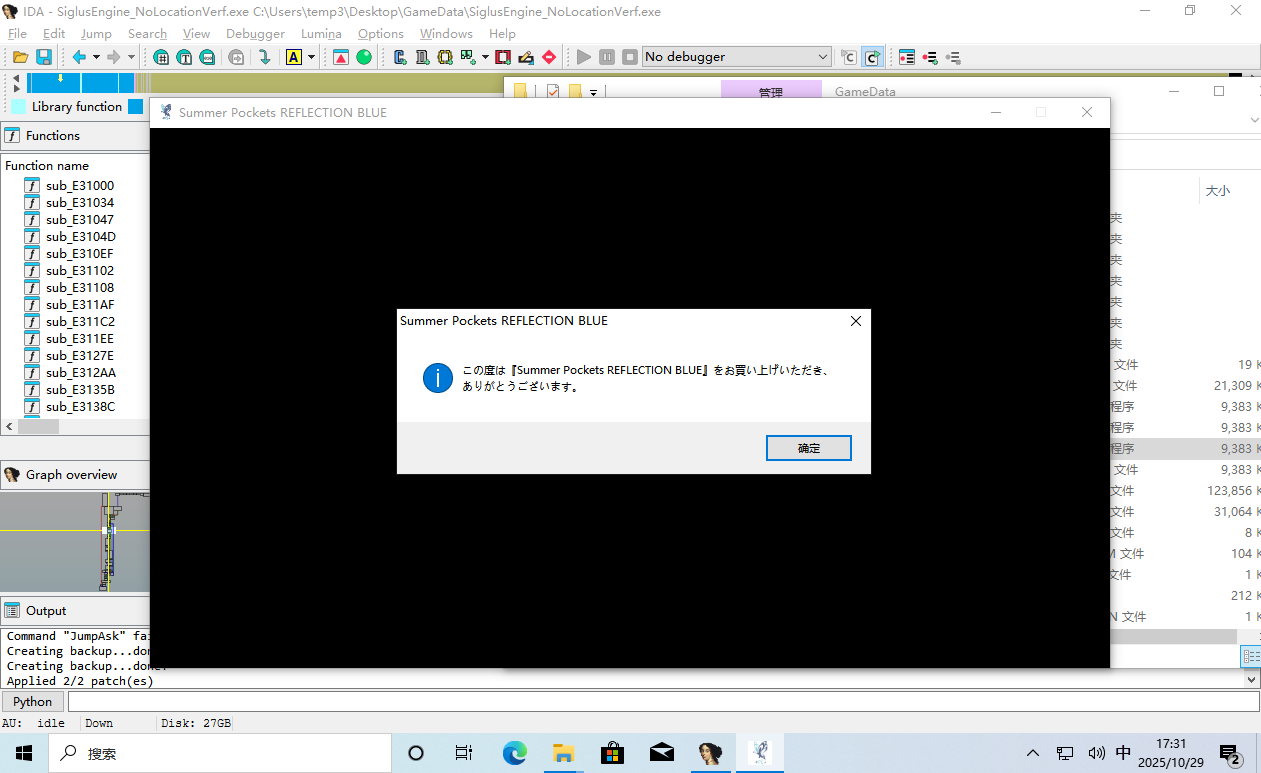This screenshot has height=773, width=1261.
Task: Click the start process play icon
Action: (x=584, y=57)
